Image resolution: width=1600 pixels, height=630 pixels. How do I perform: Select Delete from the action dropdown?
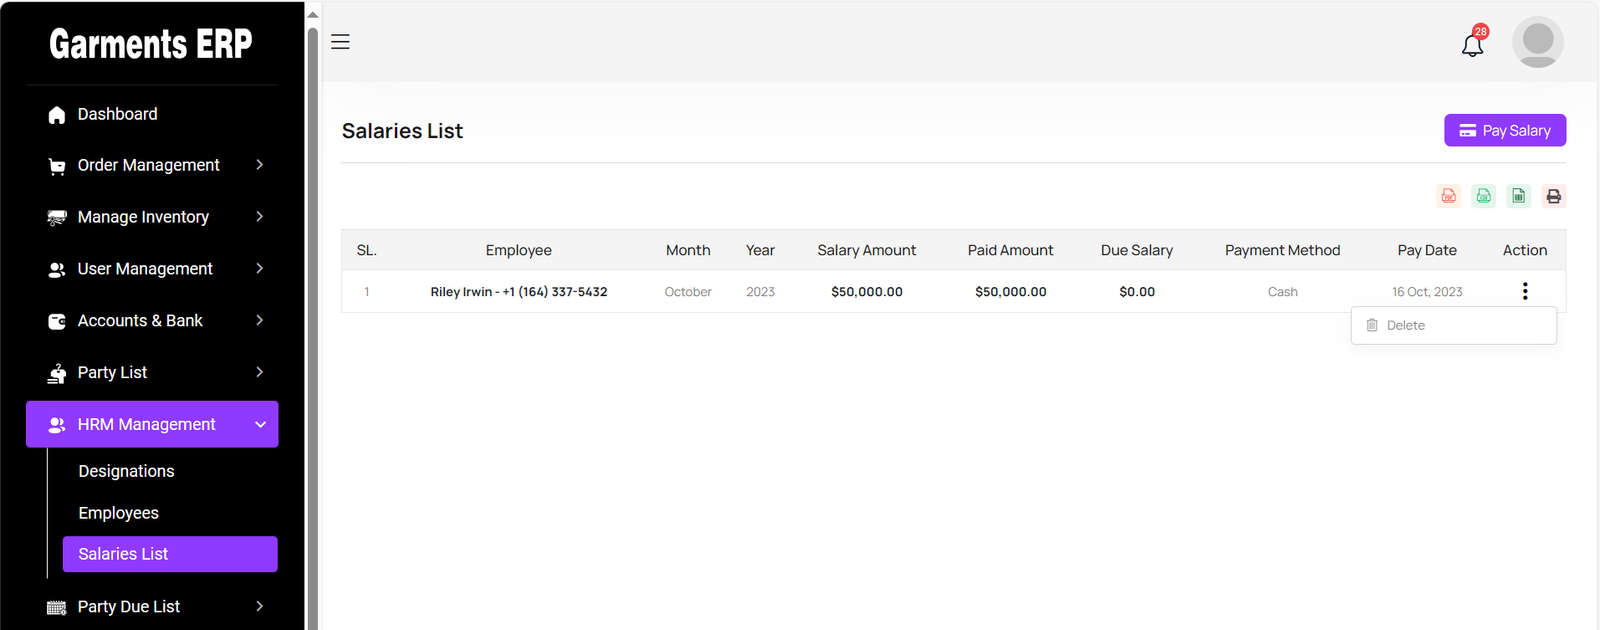point(1405,325)
